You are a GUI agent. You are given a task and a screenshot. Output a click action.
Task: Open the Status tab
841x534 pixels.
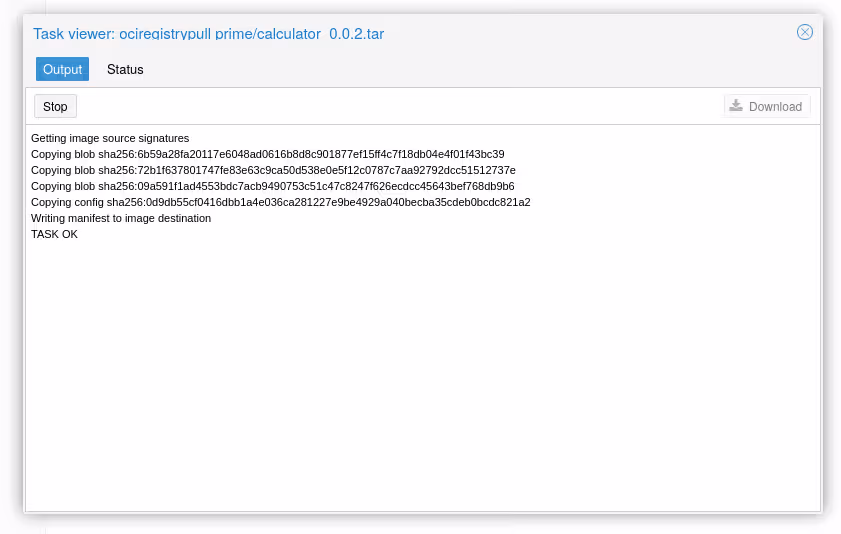tap(125, 69)
